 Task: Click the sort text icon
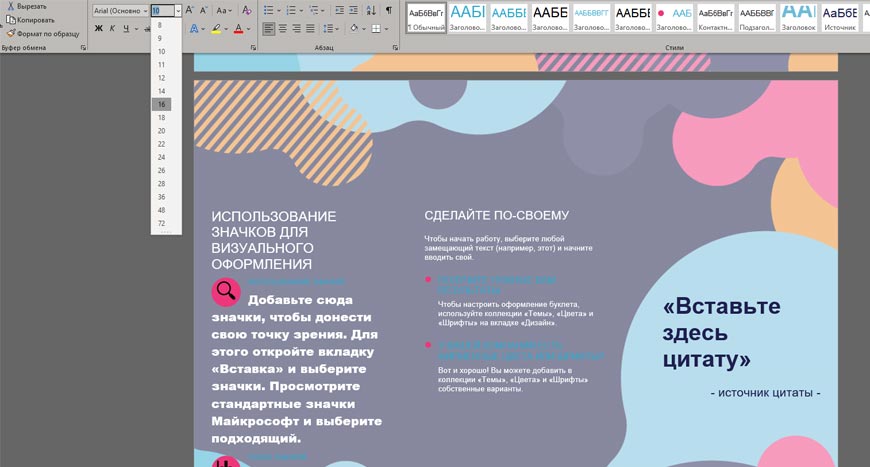point(372,10)
